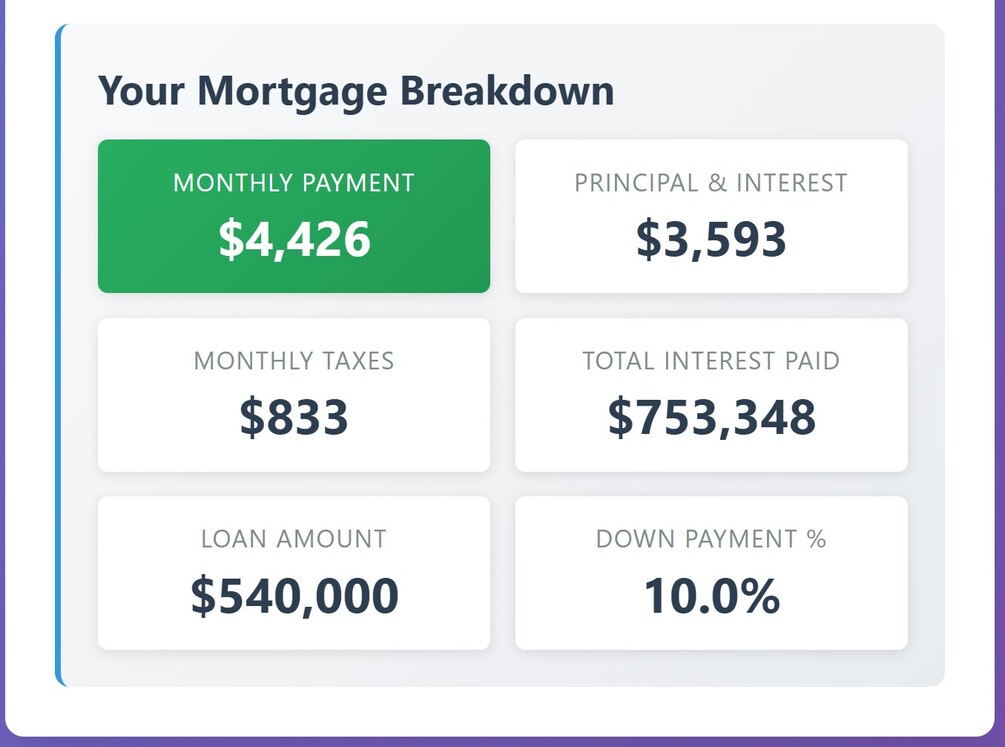Click the $4,426 monthly payment value

pos(294,239)
